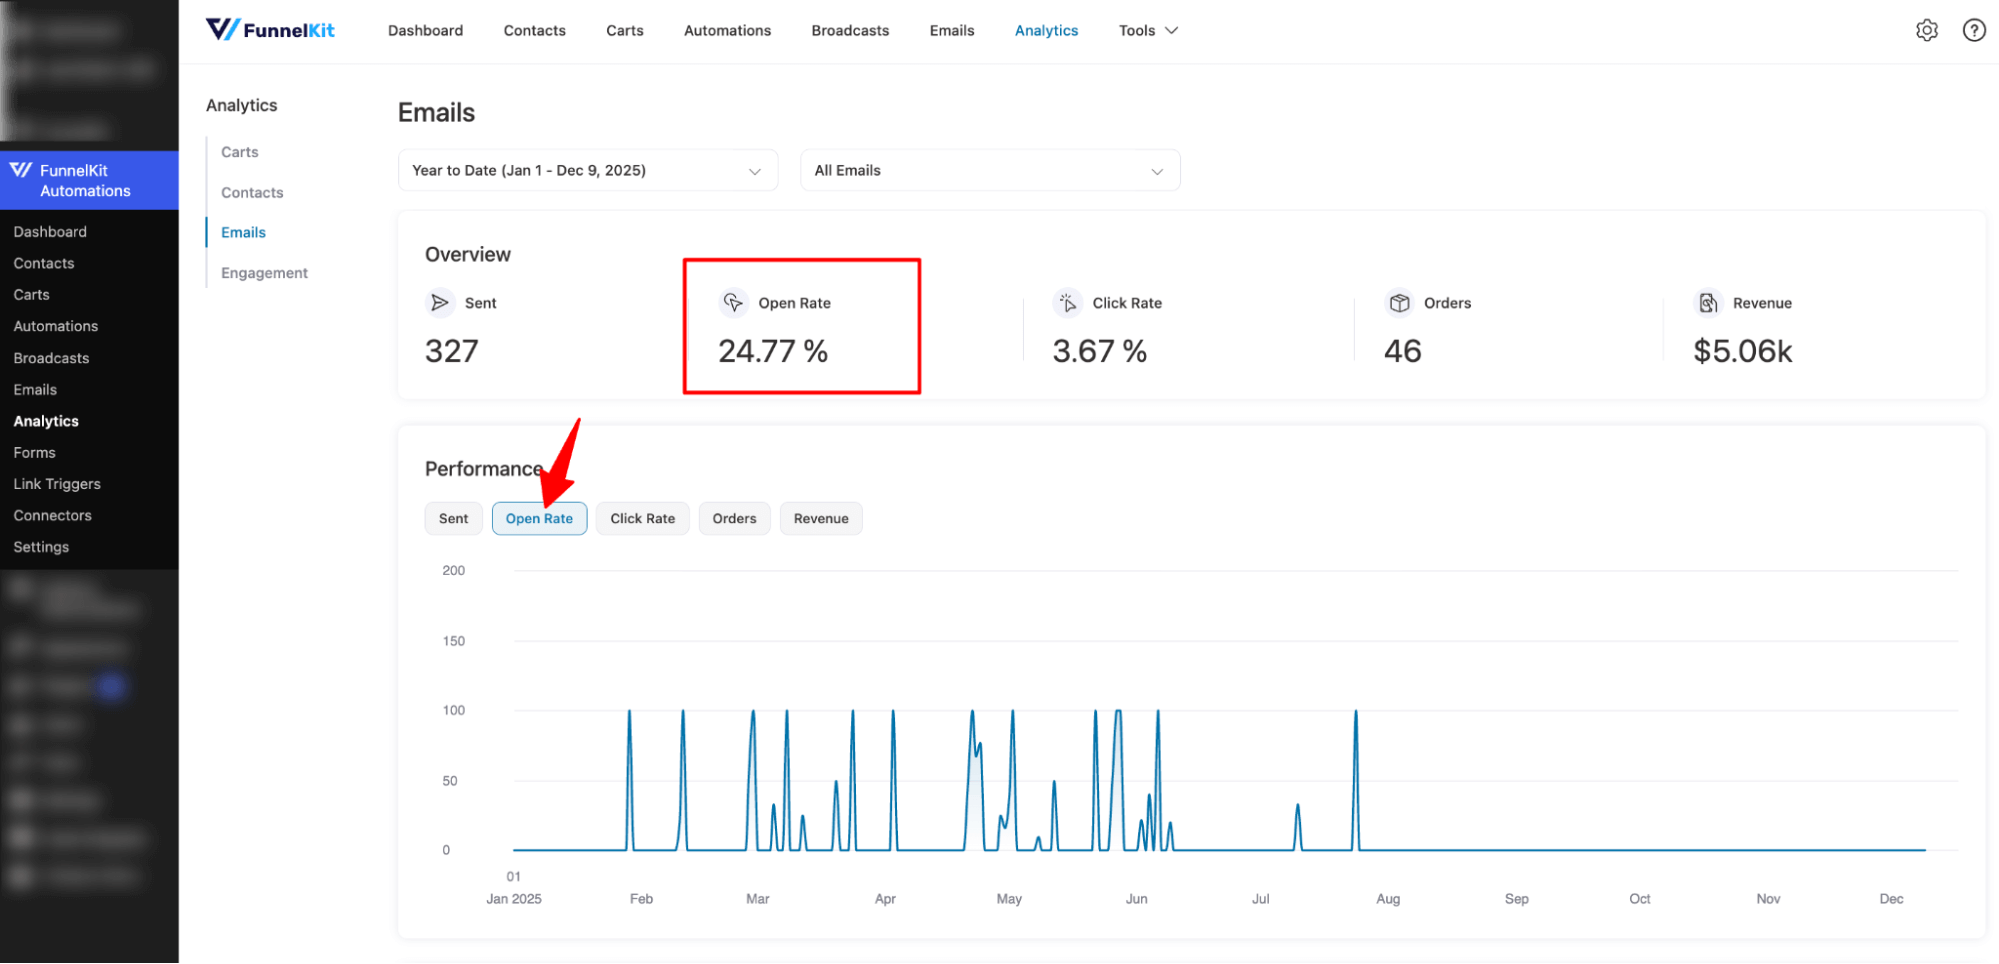Click the Sent paper plane icon in Overview
The image size is (1999, 964).
point(440,302)
